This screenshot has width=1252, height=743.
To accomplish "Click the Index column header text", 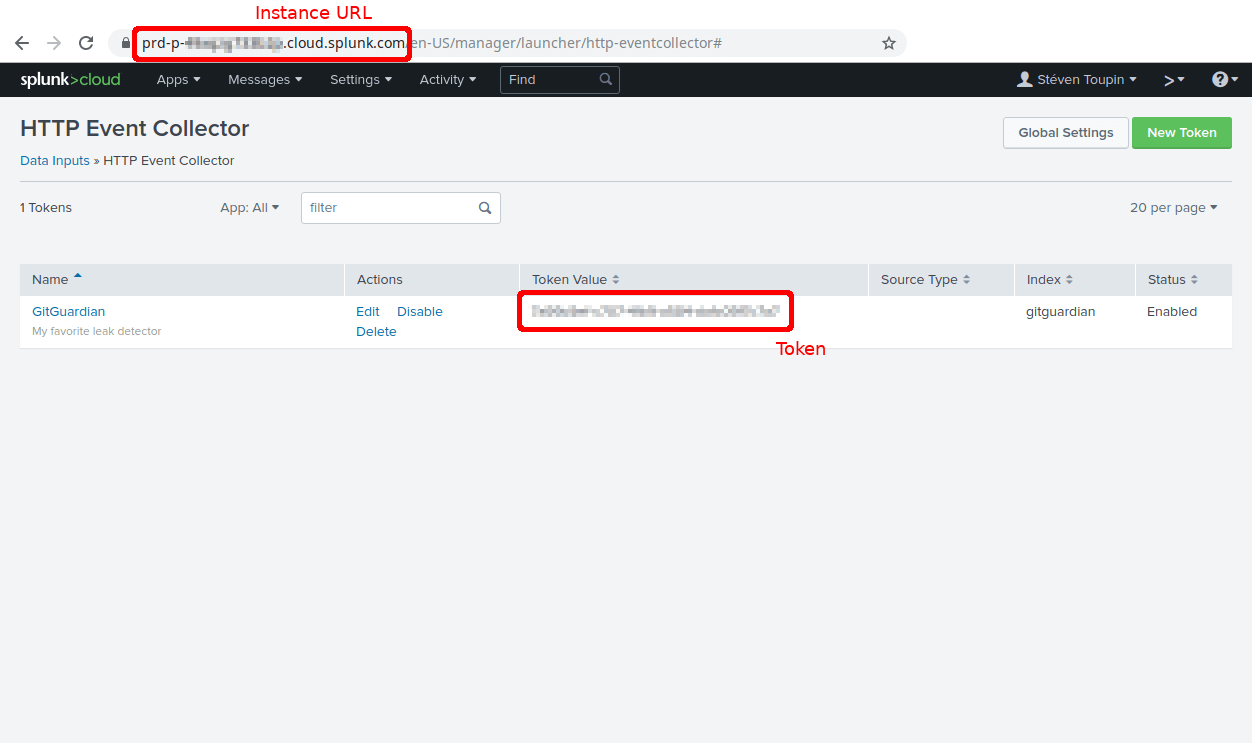I will tap(1044, 280).
